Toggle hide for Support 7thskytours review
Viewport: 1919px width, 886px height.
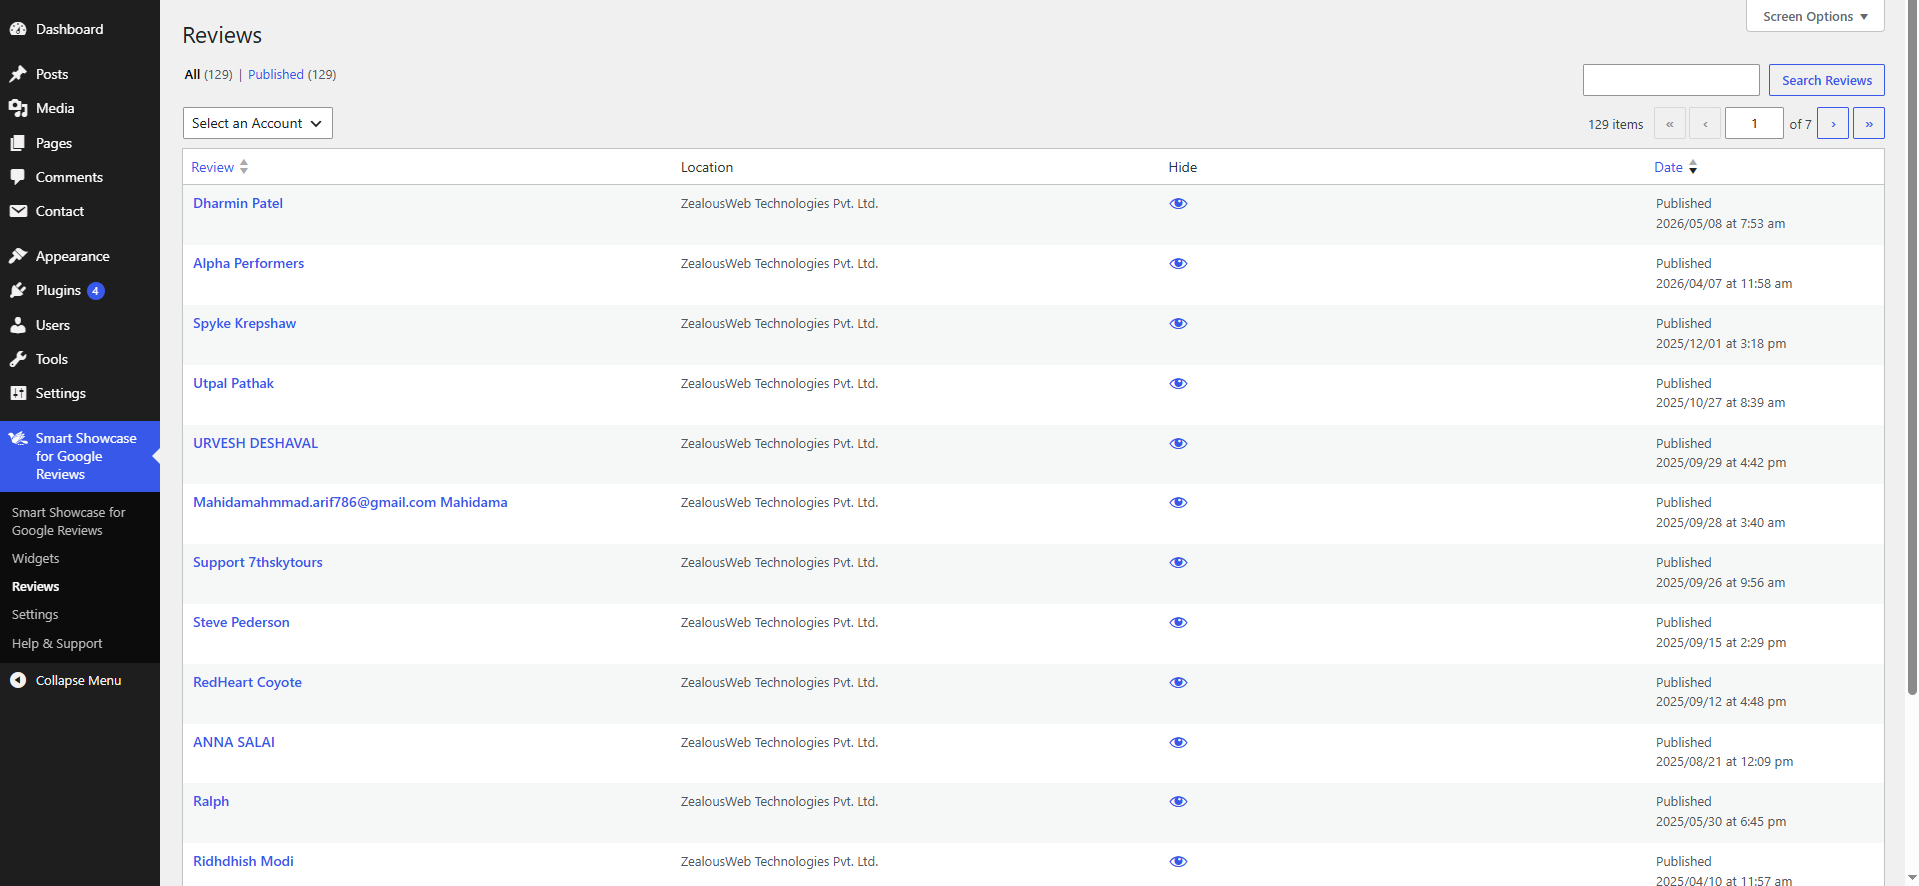pos(1178,562)
